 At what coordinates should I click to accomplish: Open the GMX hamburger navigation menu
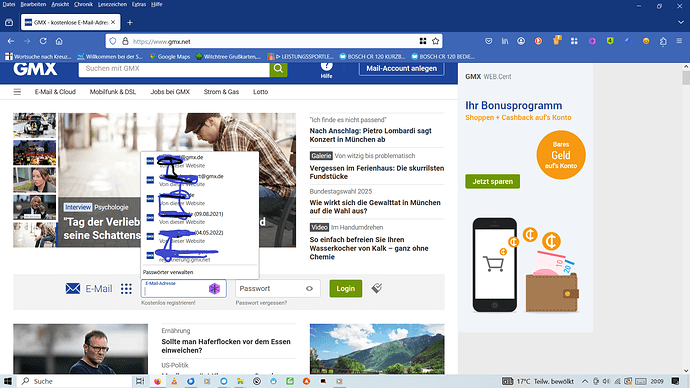pyautogui.click(x=17, y=92)
